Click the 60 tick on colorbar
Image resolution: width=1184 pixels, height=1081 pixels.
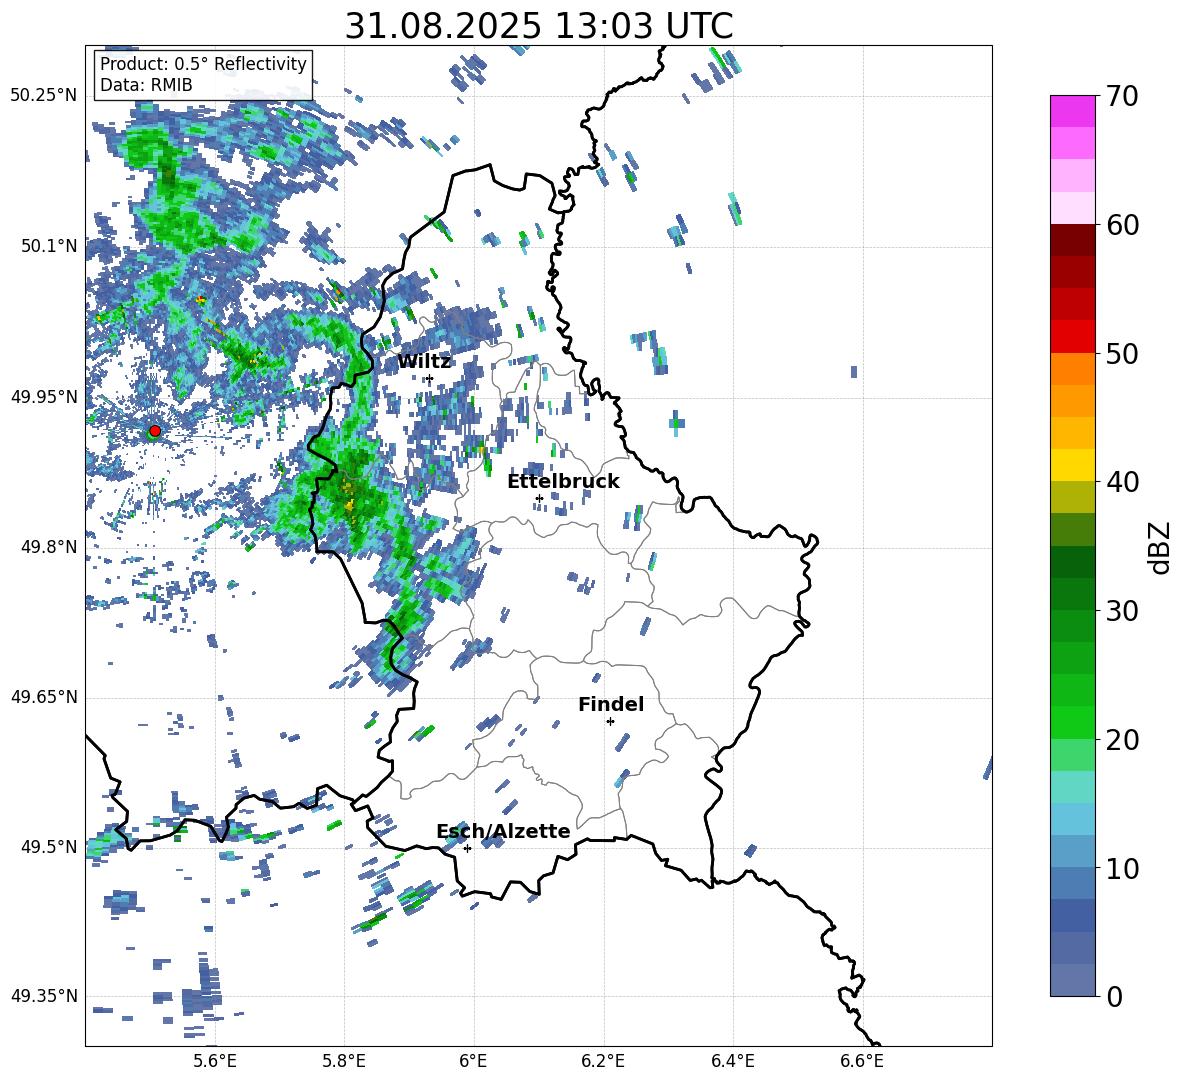pos(1121,225)
